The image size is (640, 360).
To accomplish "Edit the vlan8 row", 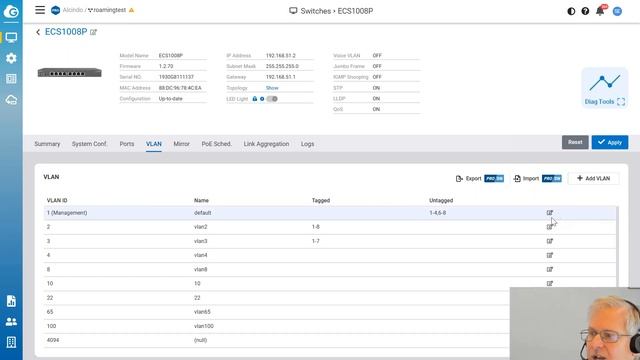I will coord(549,269).
